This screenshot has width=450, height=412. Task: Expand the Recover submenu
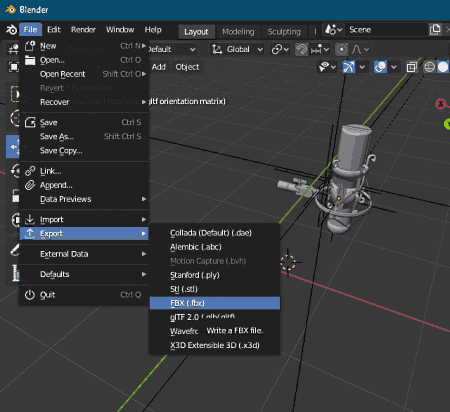(x=84, y=102)
